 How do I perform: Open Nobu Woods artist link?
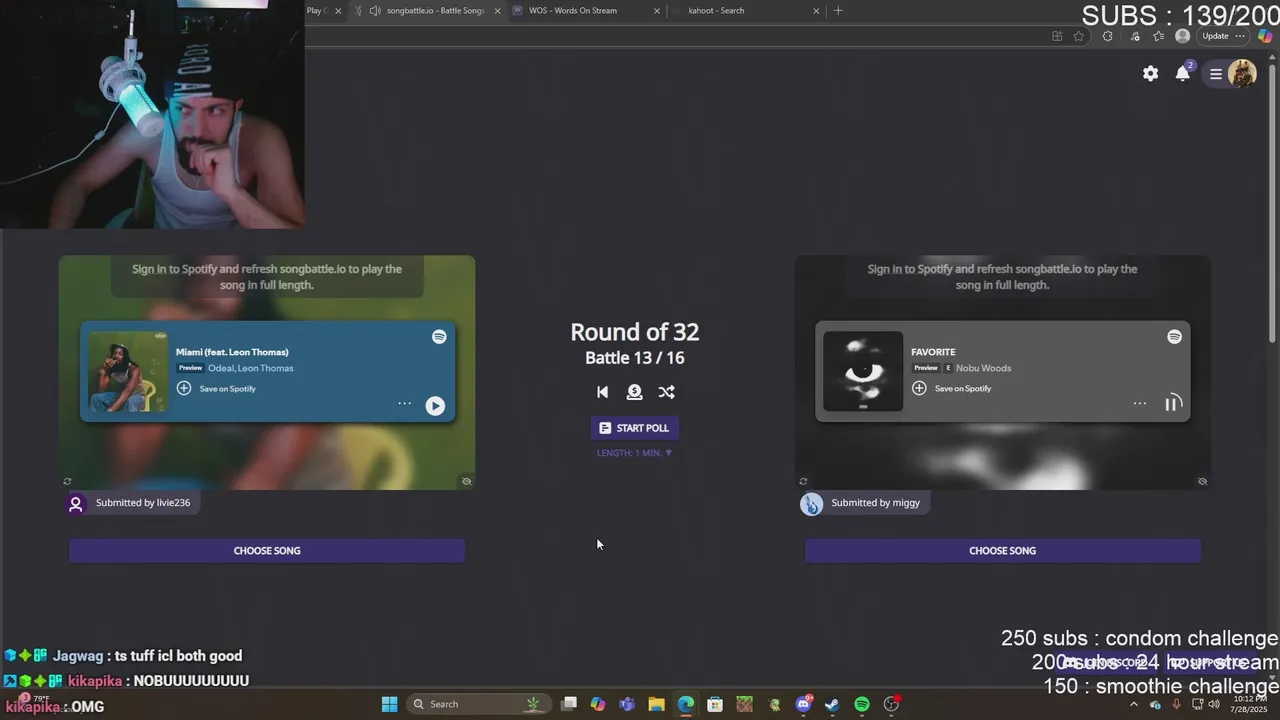point(983,368)
